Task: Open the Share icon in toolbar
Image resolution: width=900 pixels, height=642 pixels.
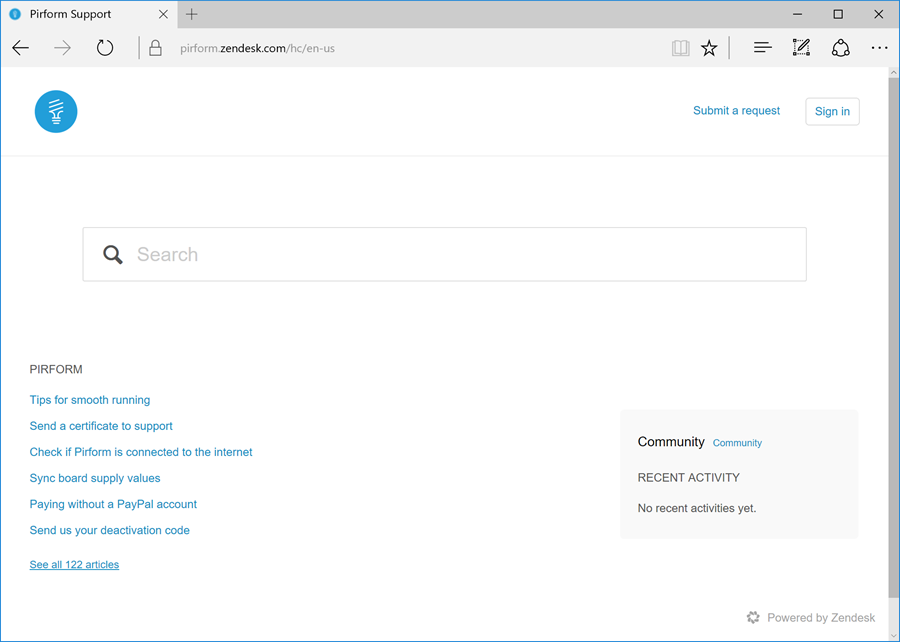Action: click(x=841, y=48)
